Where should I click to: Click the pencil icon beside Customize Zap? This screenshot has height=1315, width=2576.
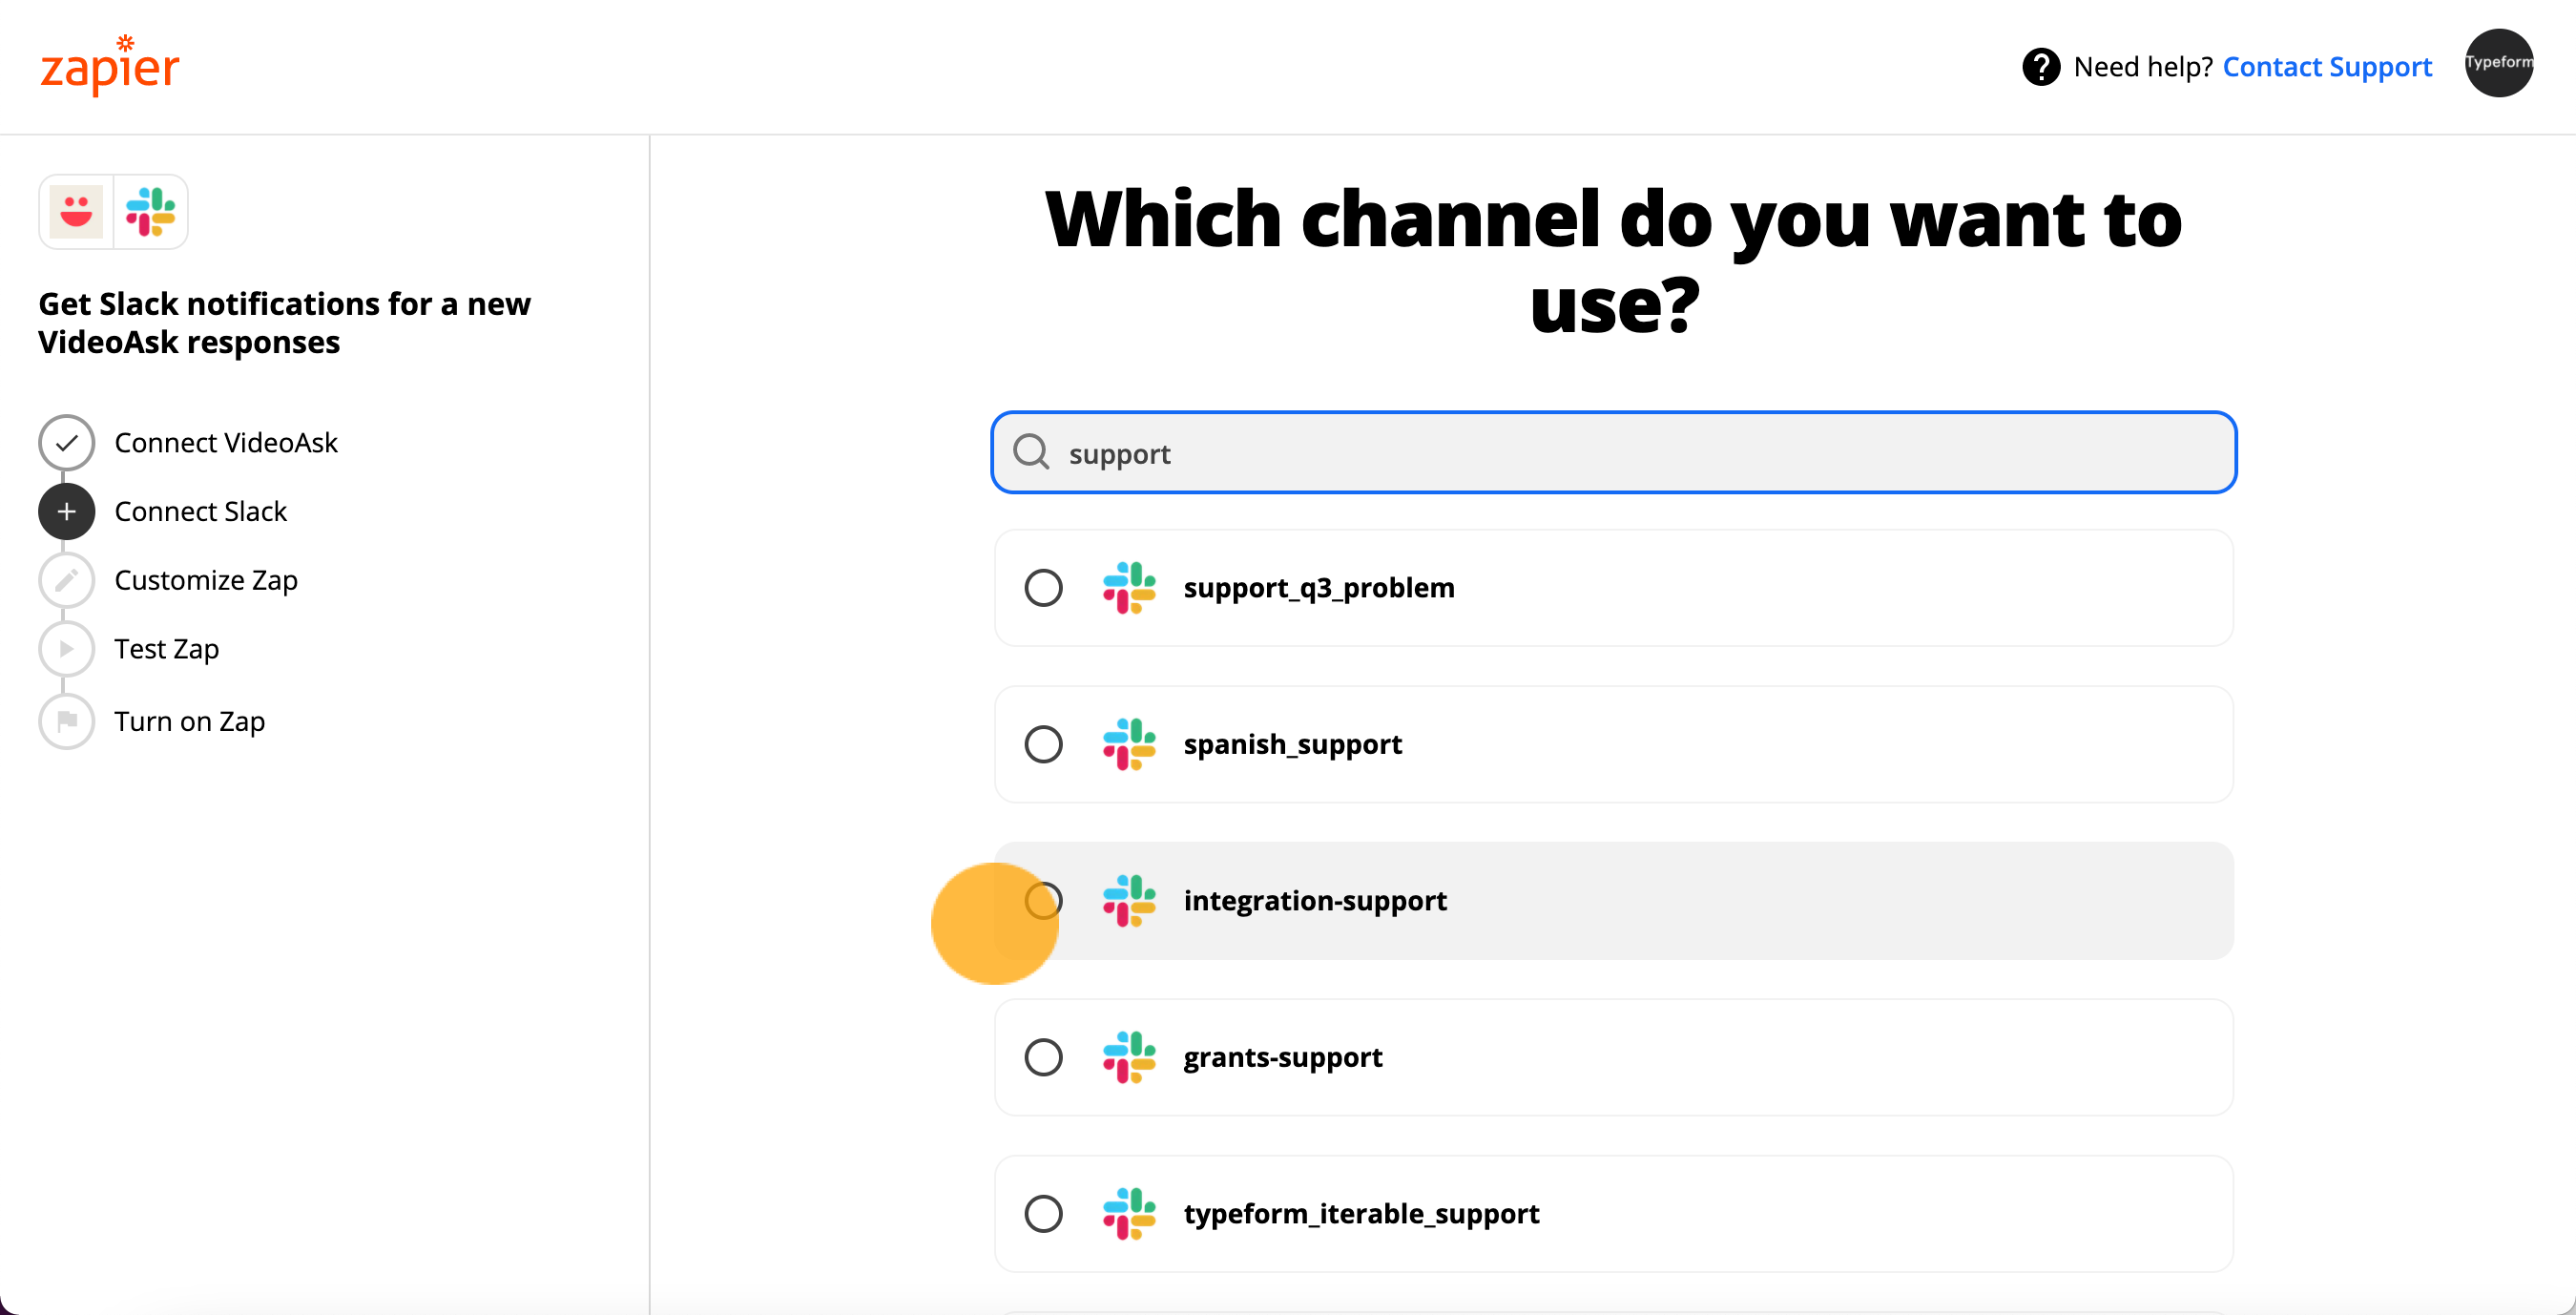click(66, 580)
